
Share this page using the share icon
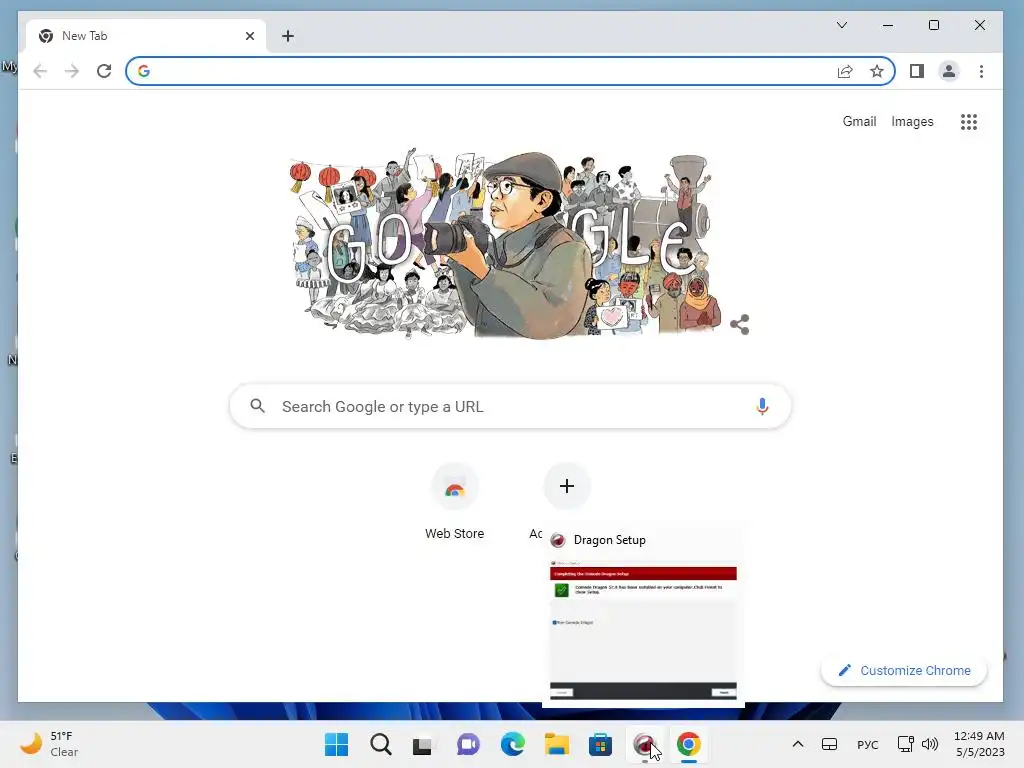[x=845, y=71]
